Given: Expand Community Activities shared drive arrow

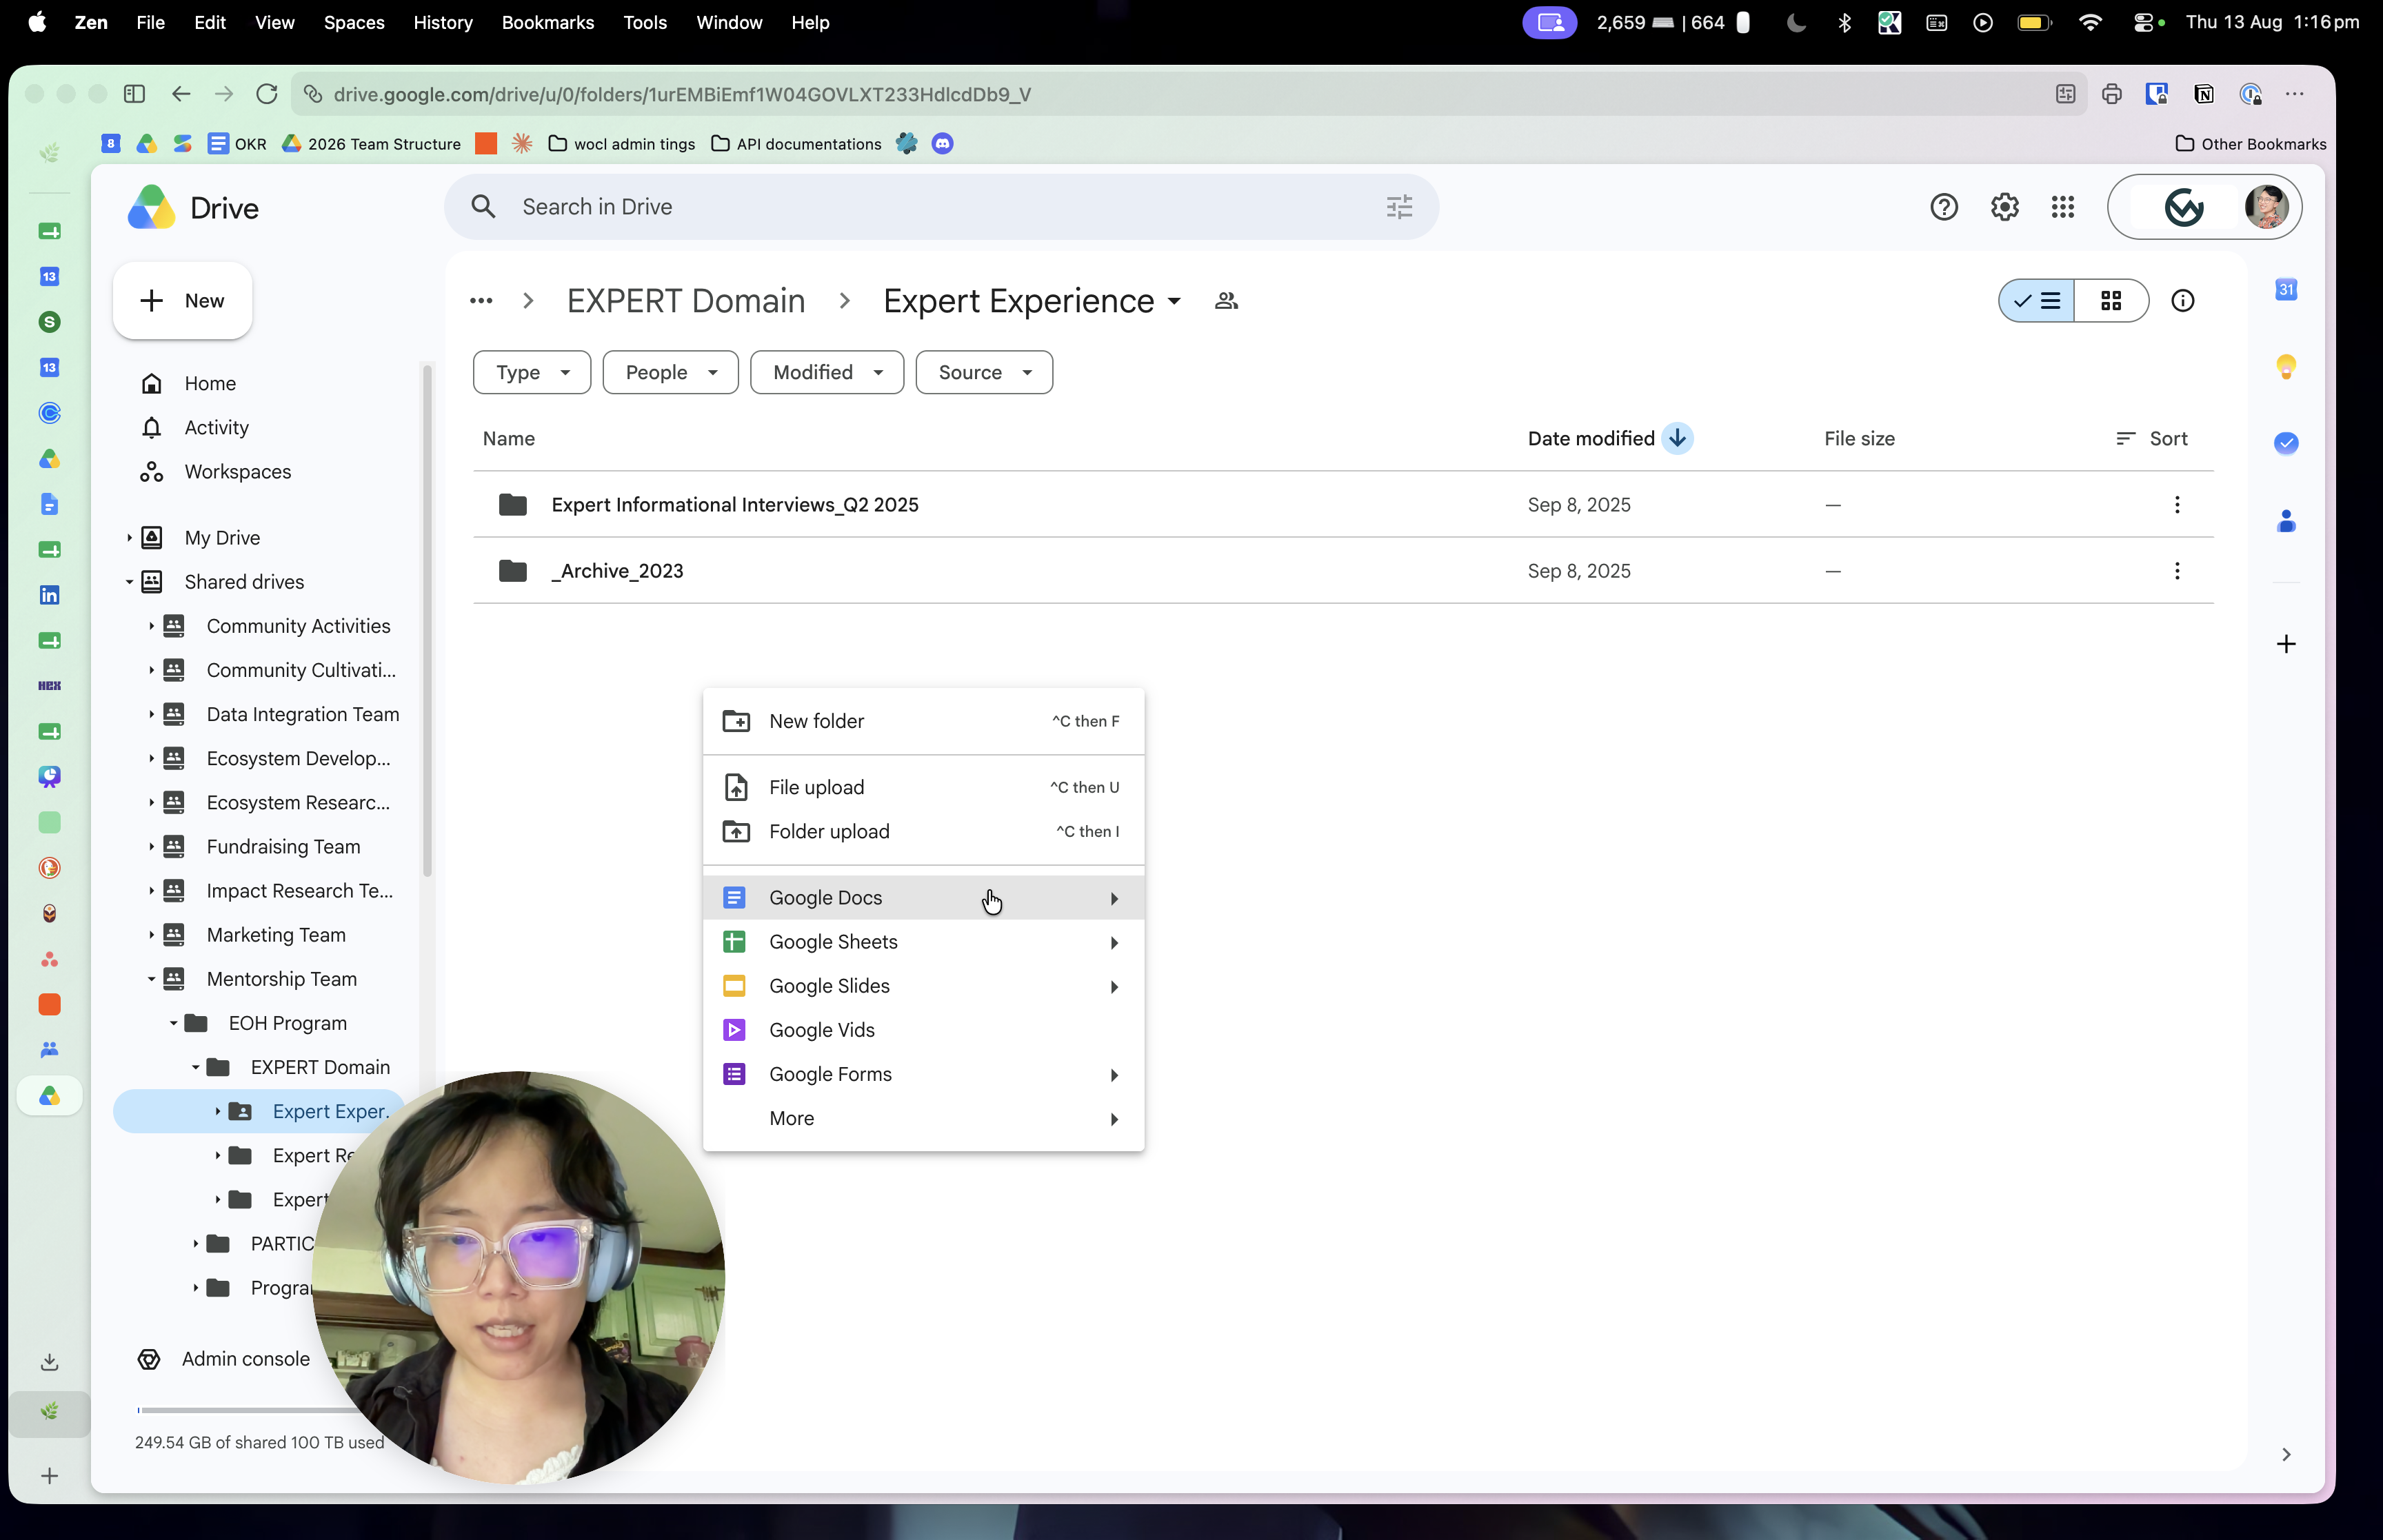Looking at the screenshot, I should (151, 626).
